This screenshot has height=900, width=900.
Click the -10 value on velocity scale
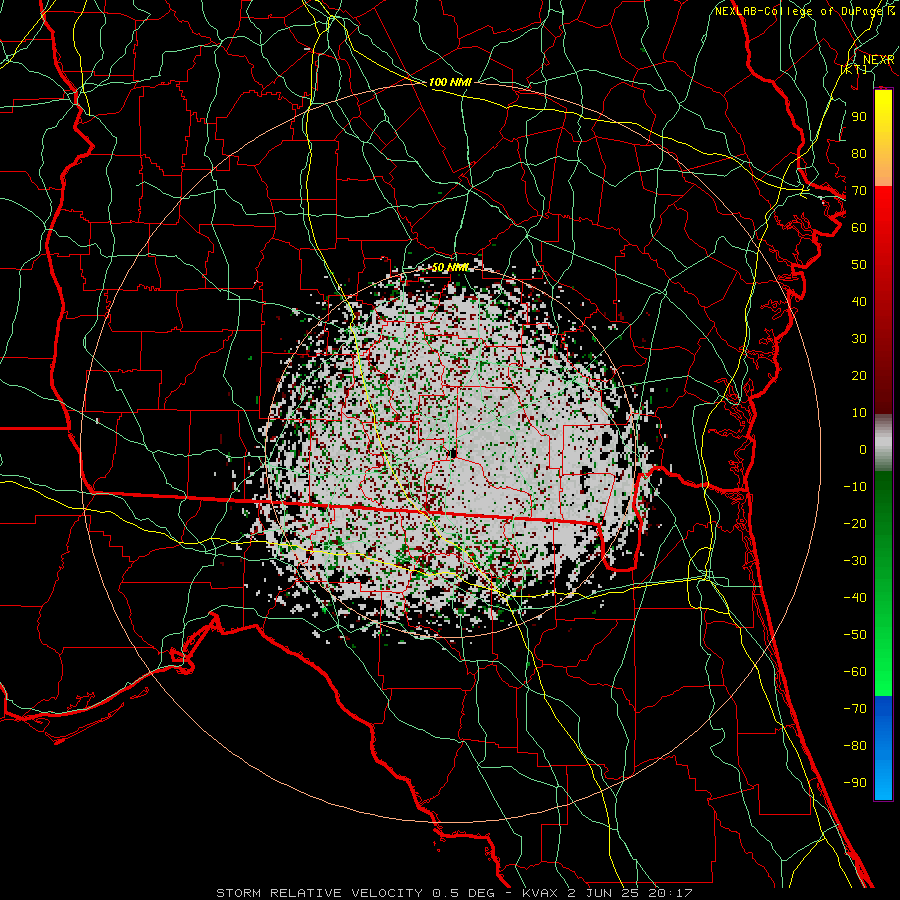pos(855,487)
